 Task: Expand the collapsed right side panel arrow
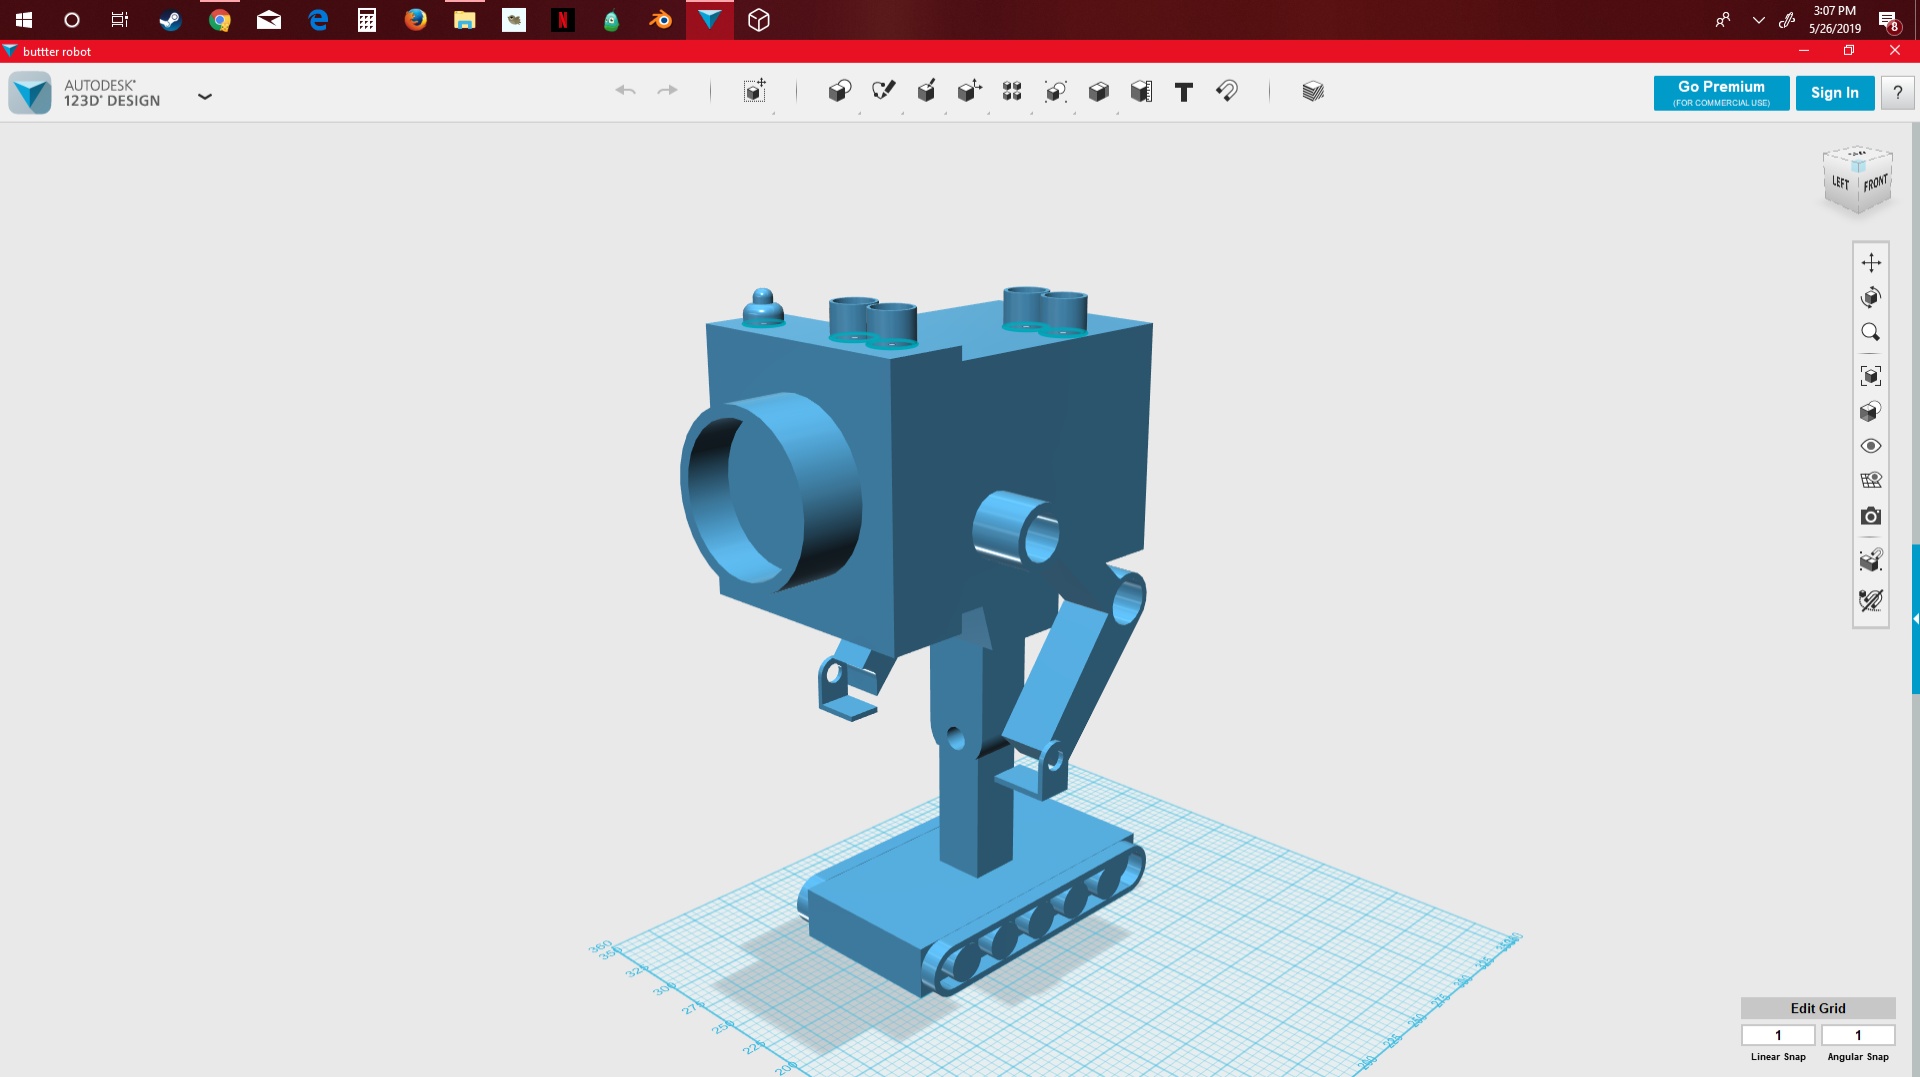point(1915,619)
